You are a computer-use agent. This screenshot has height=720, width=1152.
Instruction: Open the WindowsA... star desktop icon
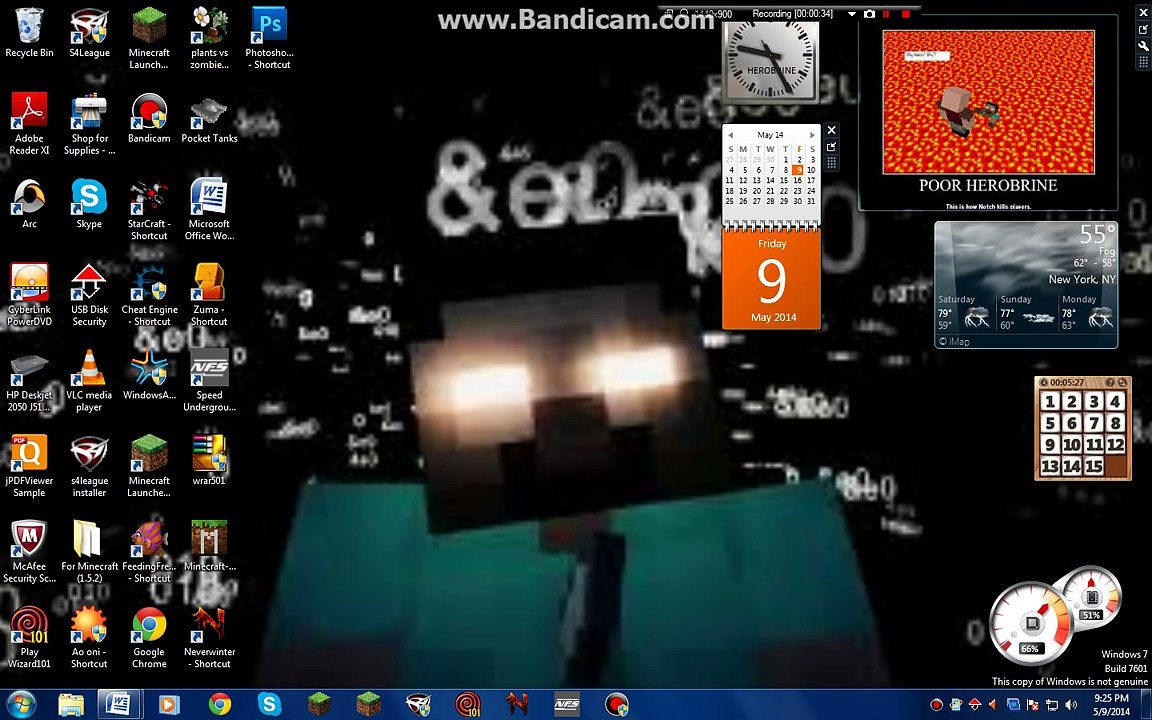[149, 375]
